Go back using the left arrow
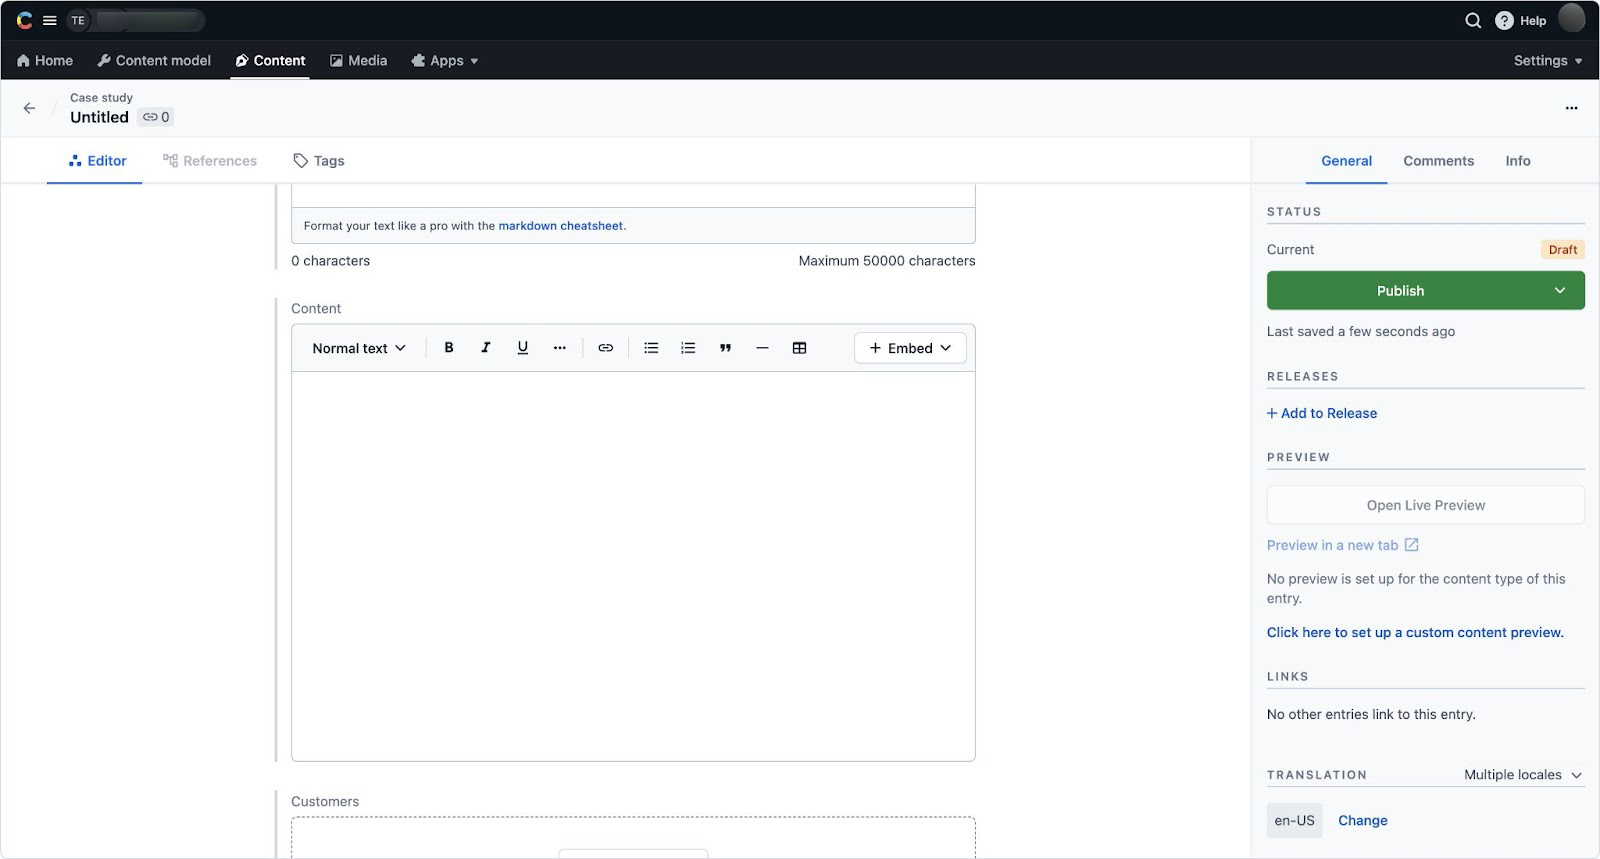1600x859 pixels. click(x=29, y=108)
